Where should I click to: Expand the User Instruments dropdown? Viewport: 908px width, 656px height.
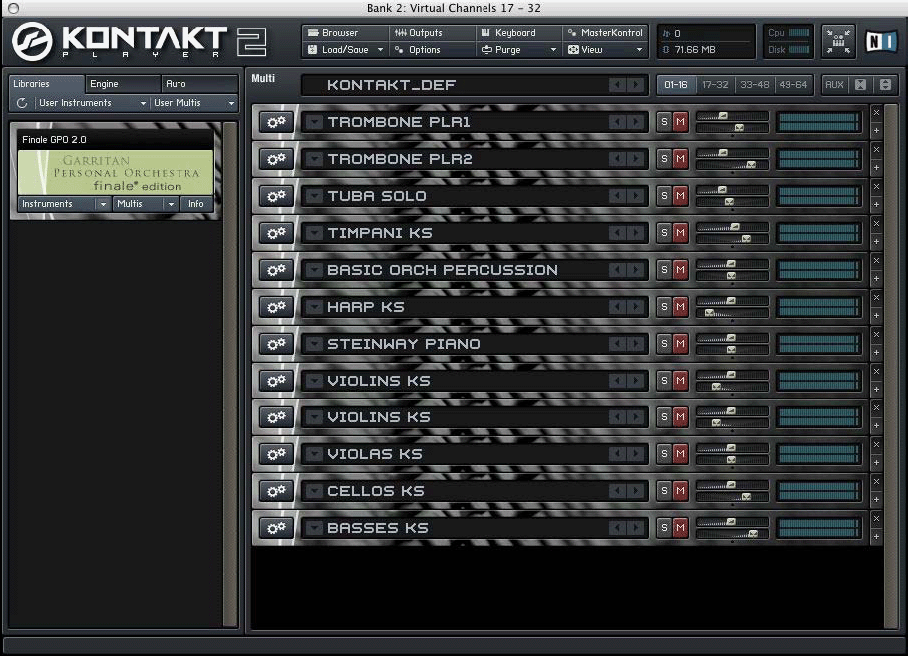coord(92,103)
